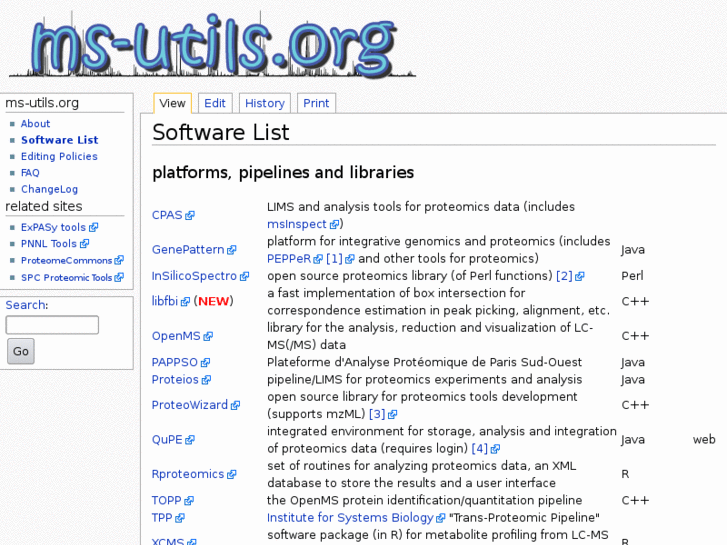Click the external-link icon beside TOPP
The image size is (727, 545).
click(189, 501)
